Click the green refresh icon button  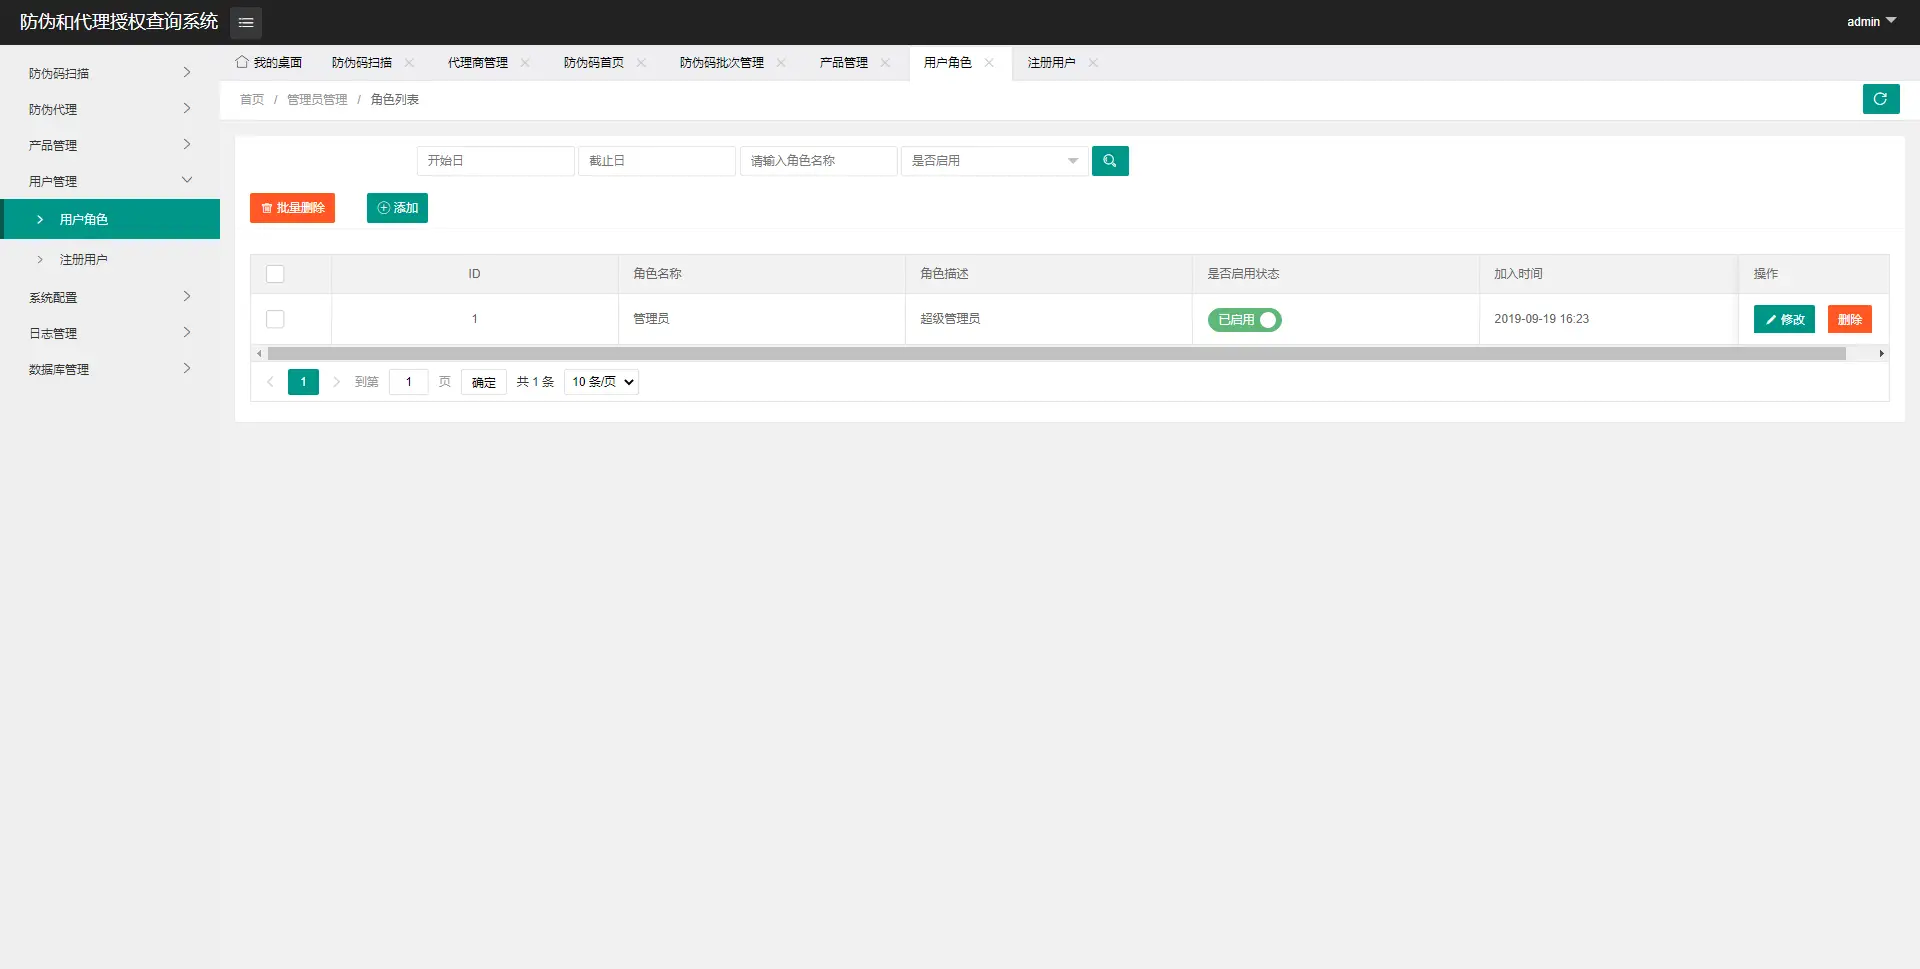[1881, 99]
